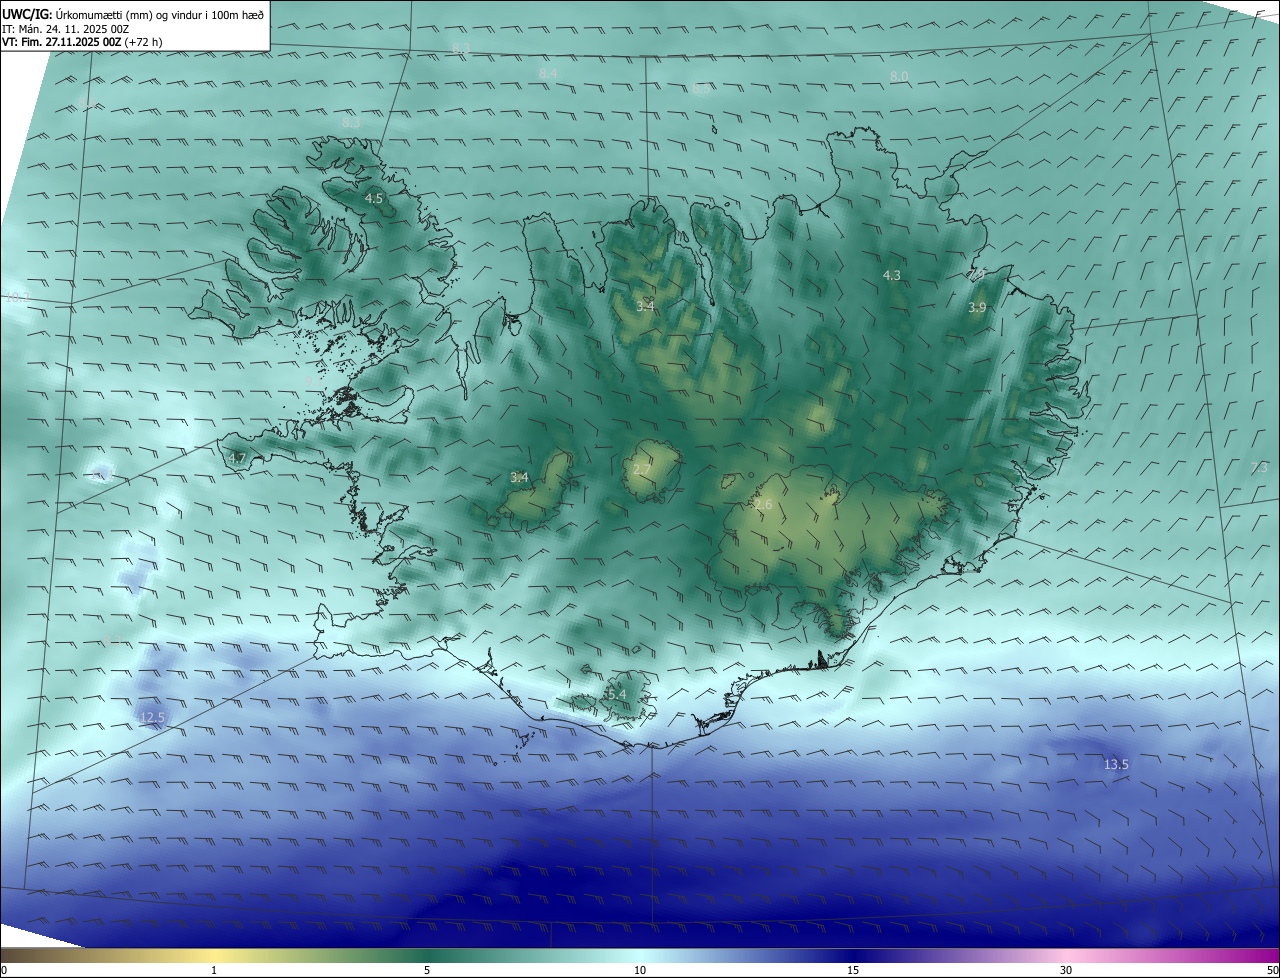Click the 30 tick on the color scale
1280x978 pixels.
1066,970
